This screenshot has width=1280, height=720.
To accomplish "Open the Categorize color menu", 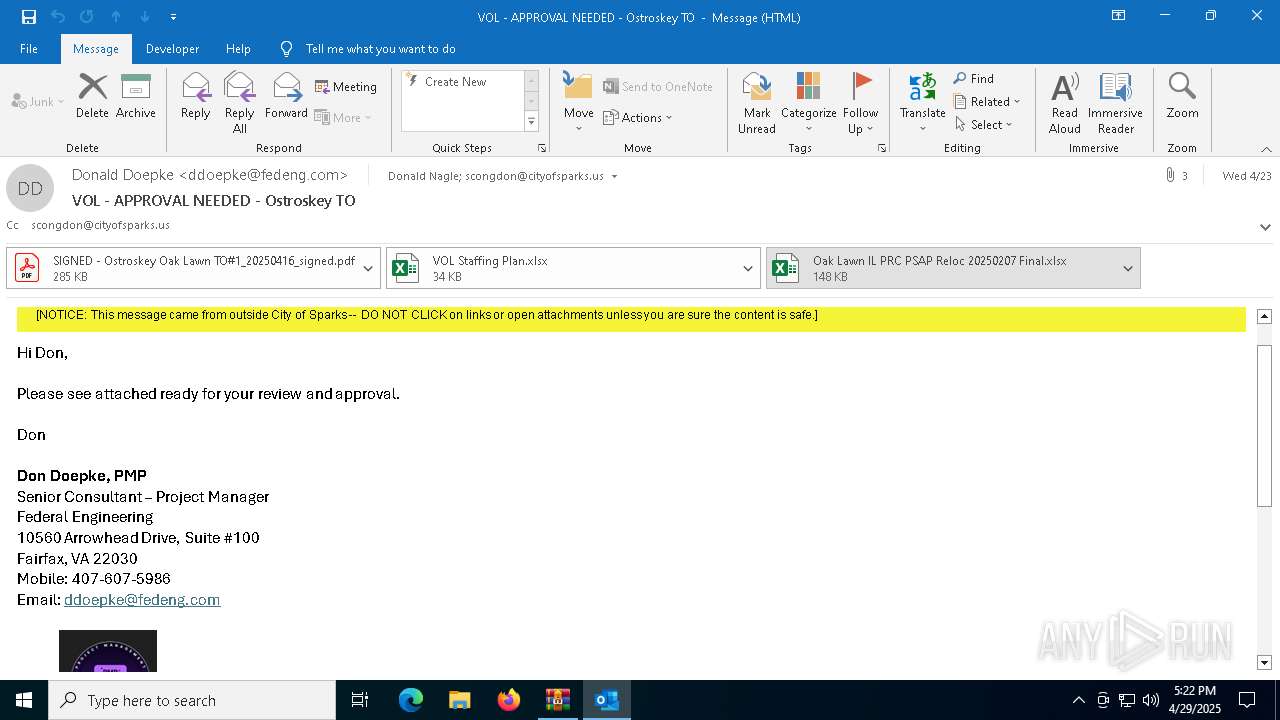I will click(x=808, y=102).
